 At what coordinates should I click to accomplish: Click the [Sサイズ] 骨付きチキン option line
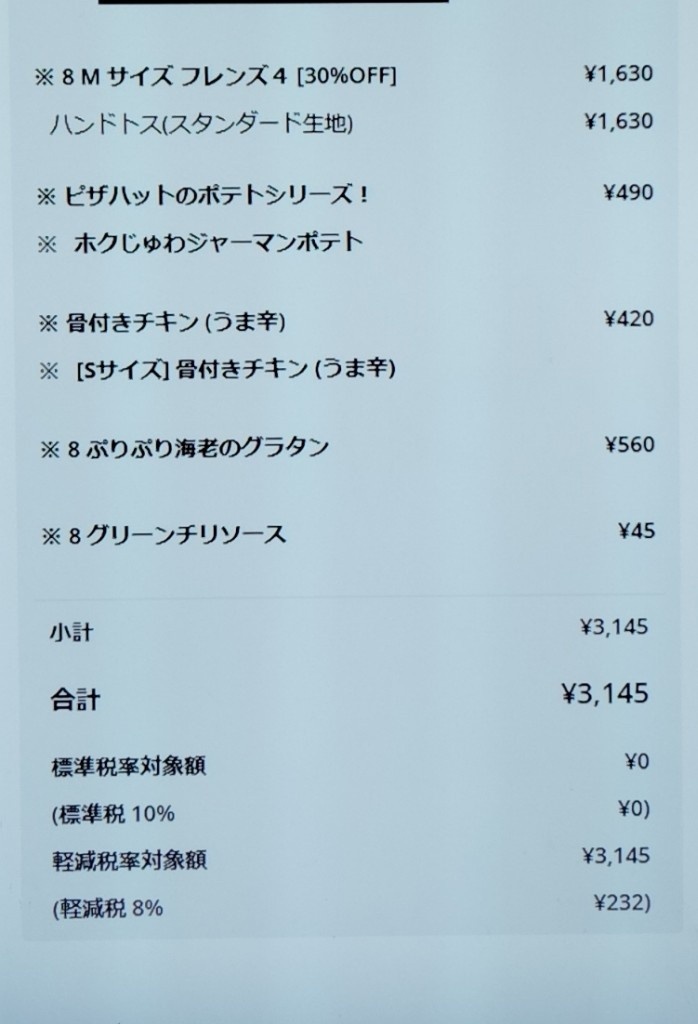pos(217,370)
